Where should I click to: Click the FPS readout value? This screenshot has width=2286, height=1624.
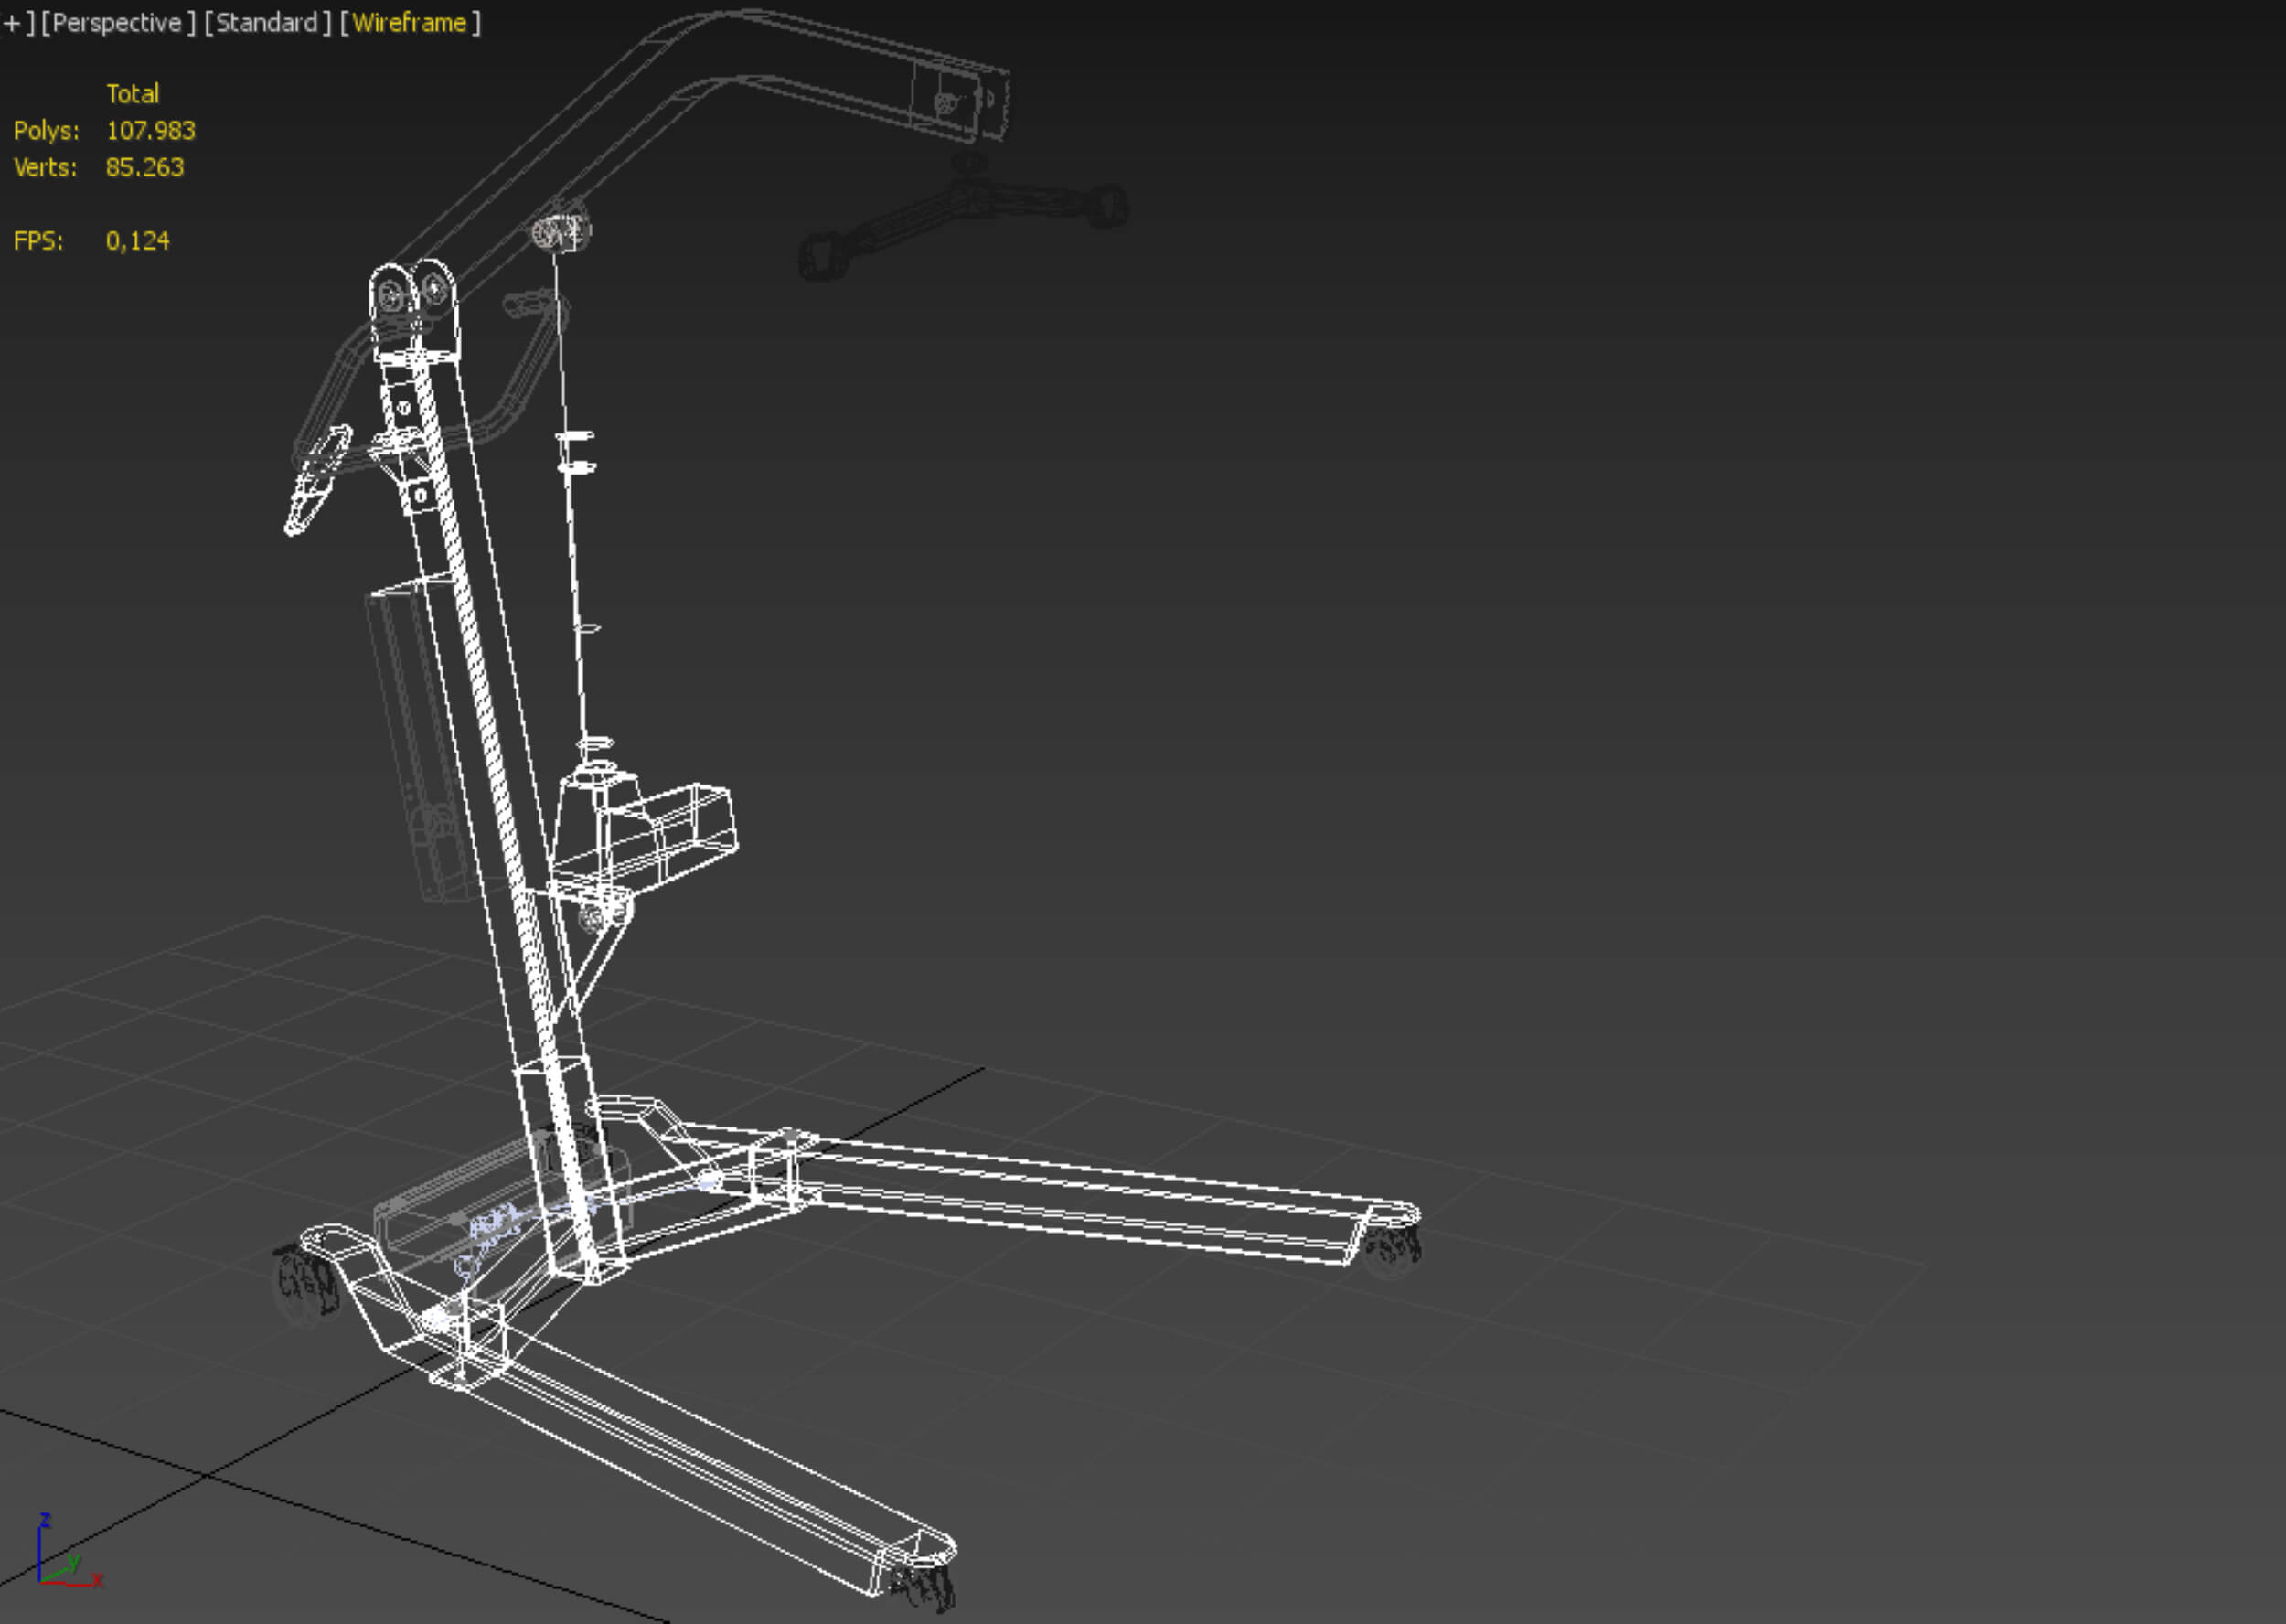[x=137, y=241]
